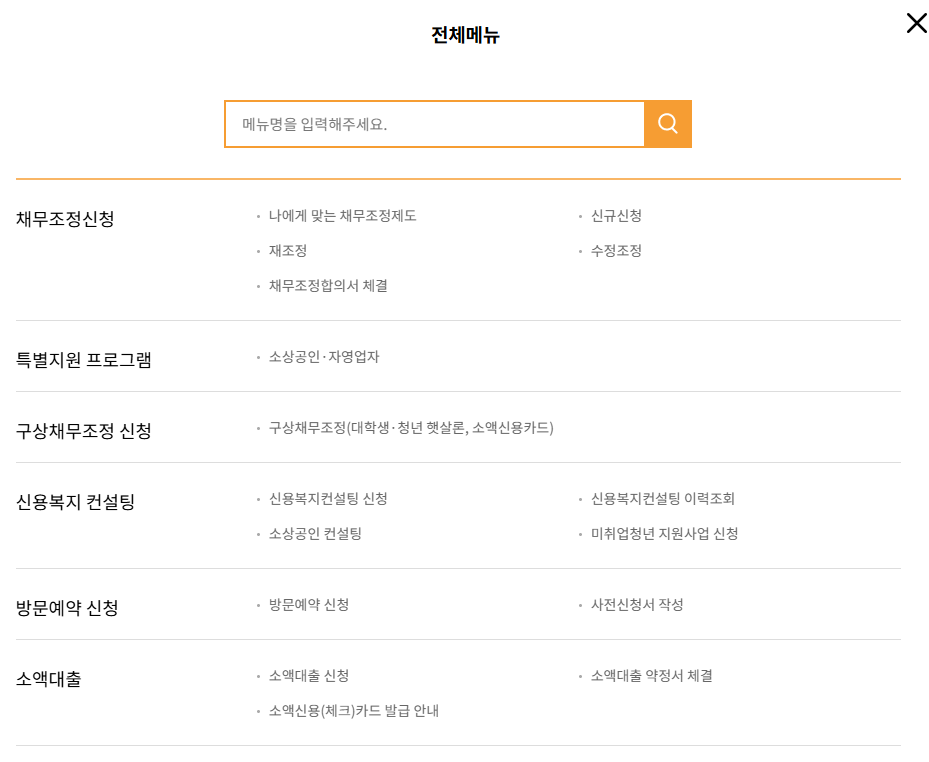The image size is (929, 762).
Task: Select the 채무조정신청 category heading
Action: 65,219
